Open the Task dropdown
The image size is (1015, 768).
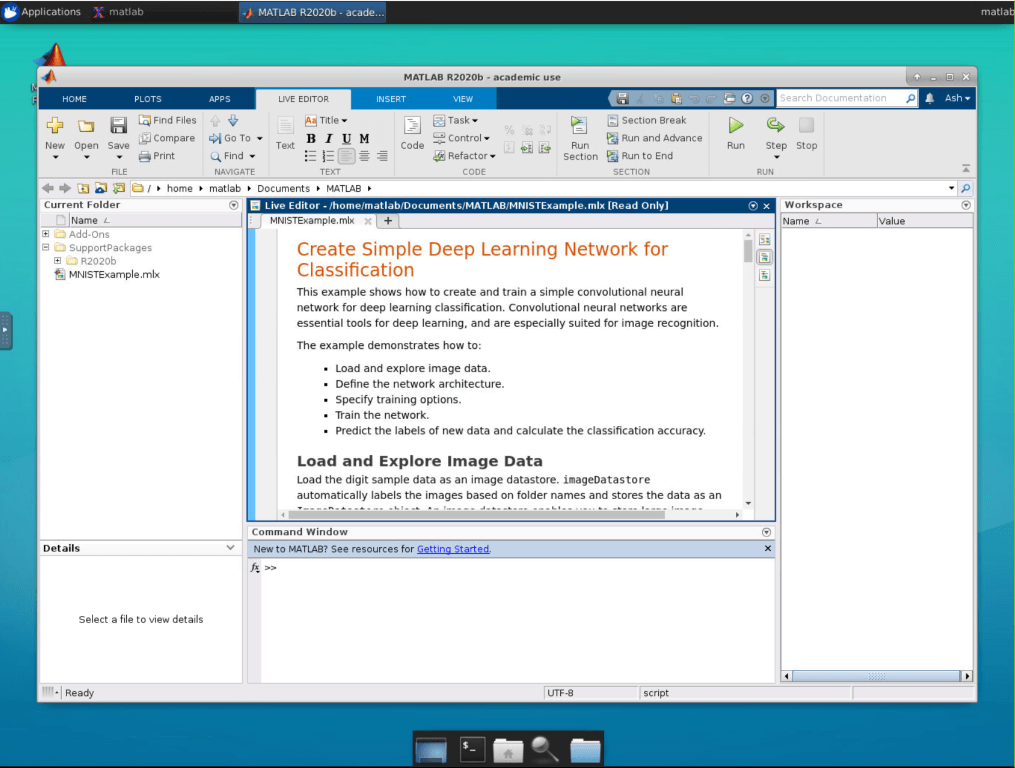pyautogui.click(x=456, y=120)
